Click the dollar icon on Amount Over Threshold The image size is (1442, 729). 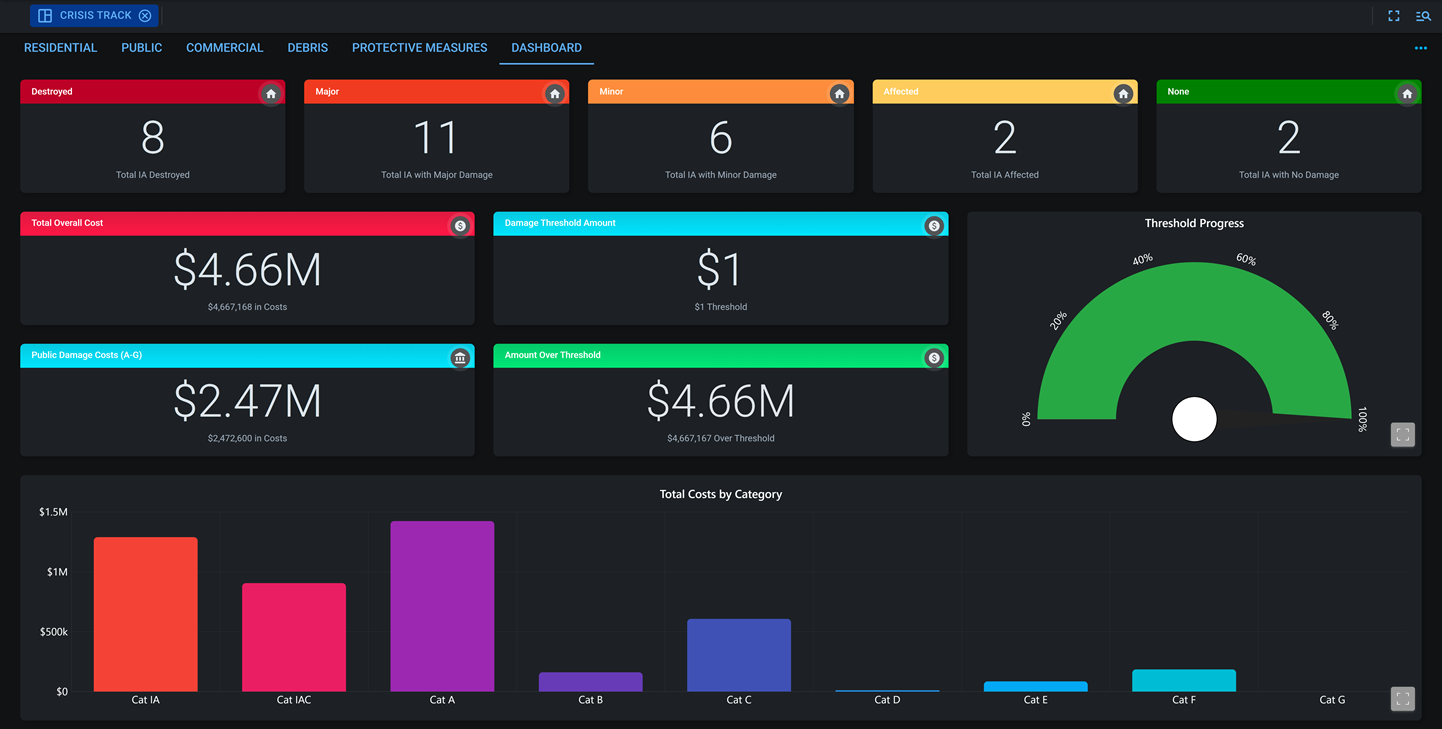click(x=934, y=357)
